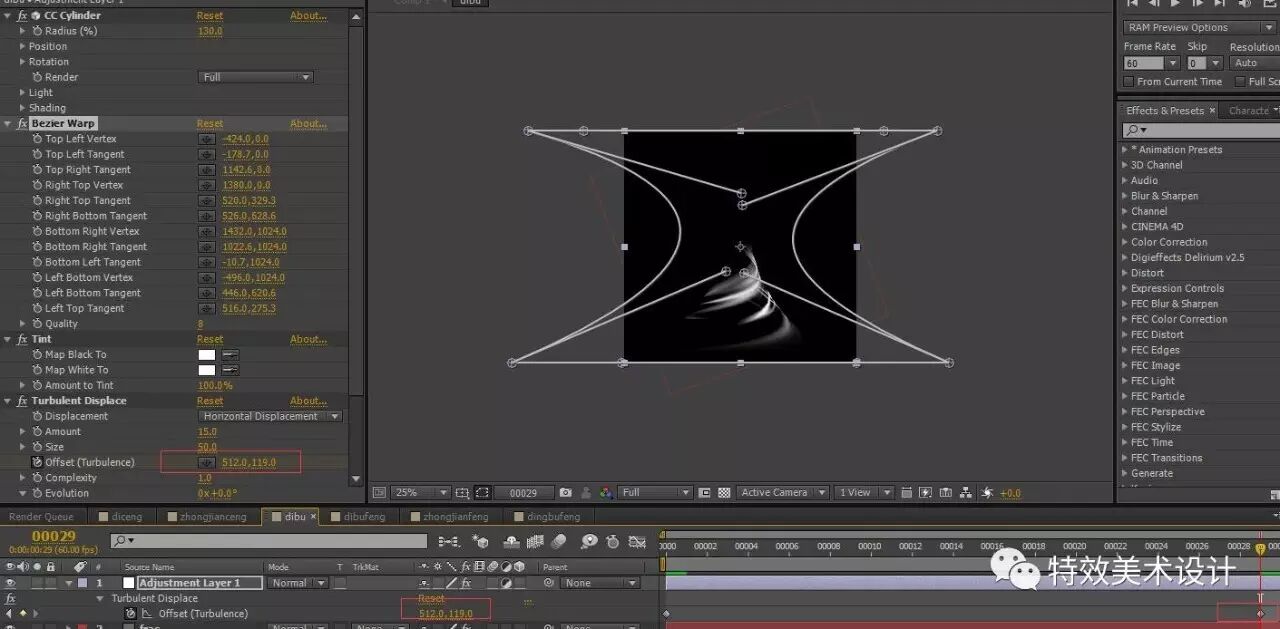Click the Take Snapshot camera icon
Screen dimensions: 1280x629
(x=566, y=493)
